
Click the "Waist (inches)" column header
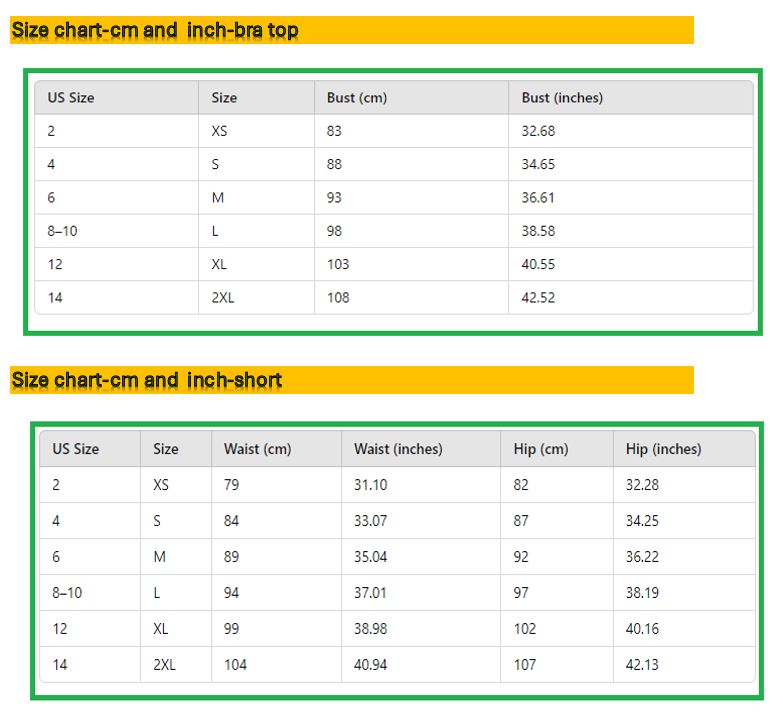398,449
